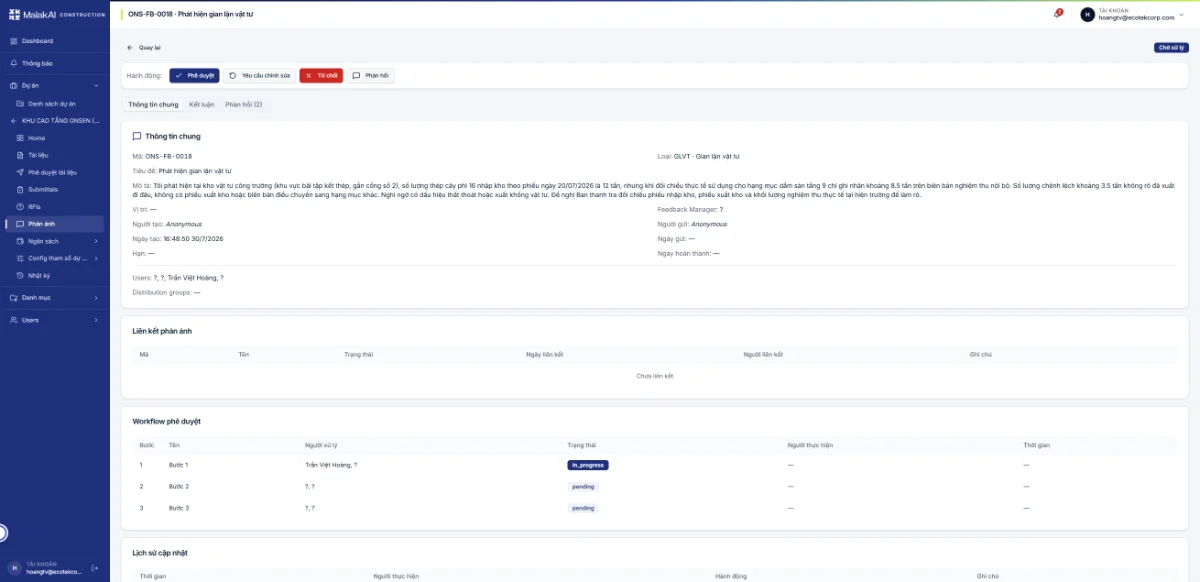Switch to Thông tin chung tab
Screen dimensions: 1200x582
point(153,104)
